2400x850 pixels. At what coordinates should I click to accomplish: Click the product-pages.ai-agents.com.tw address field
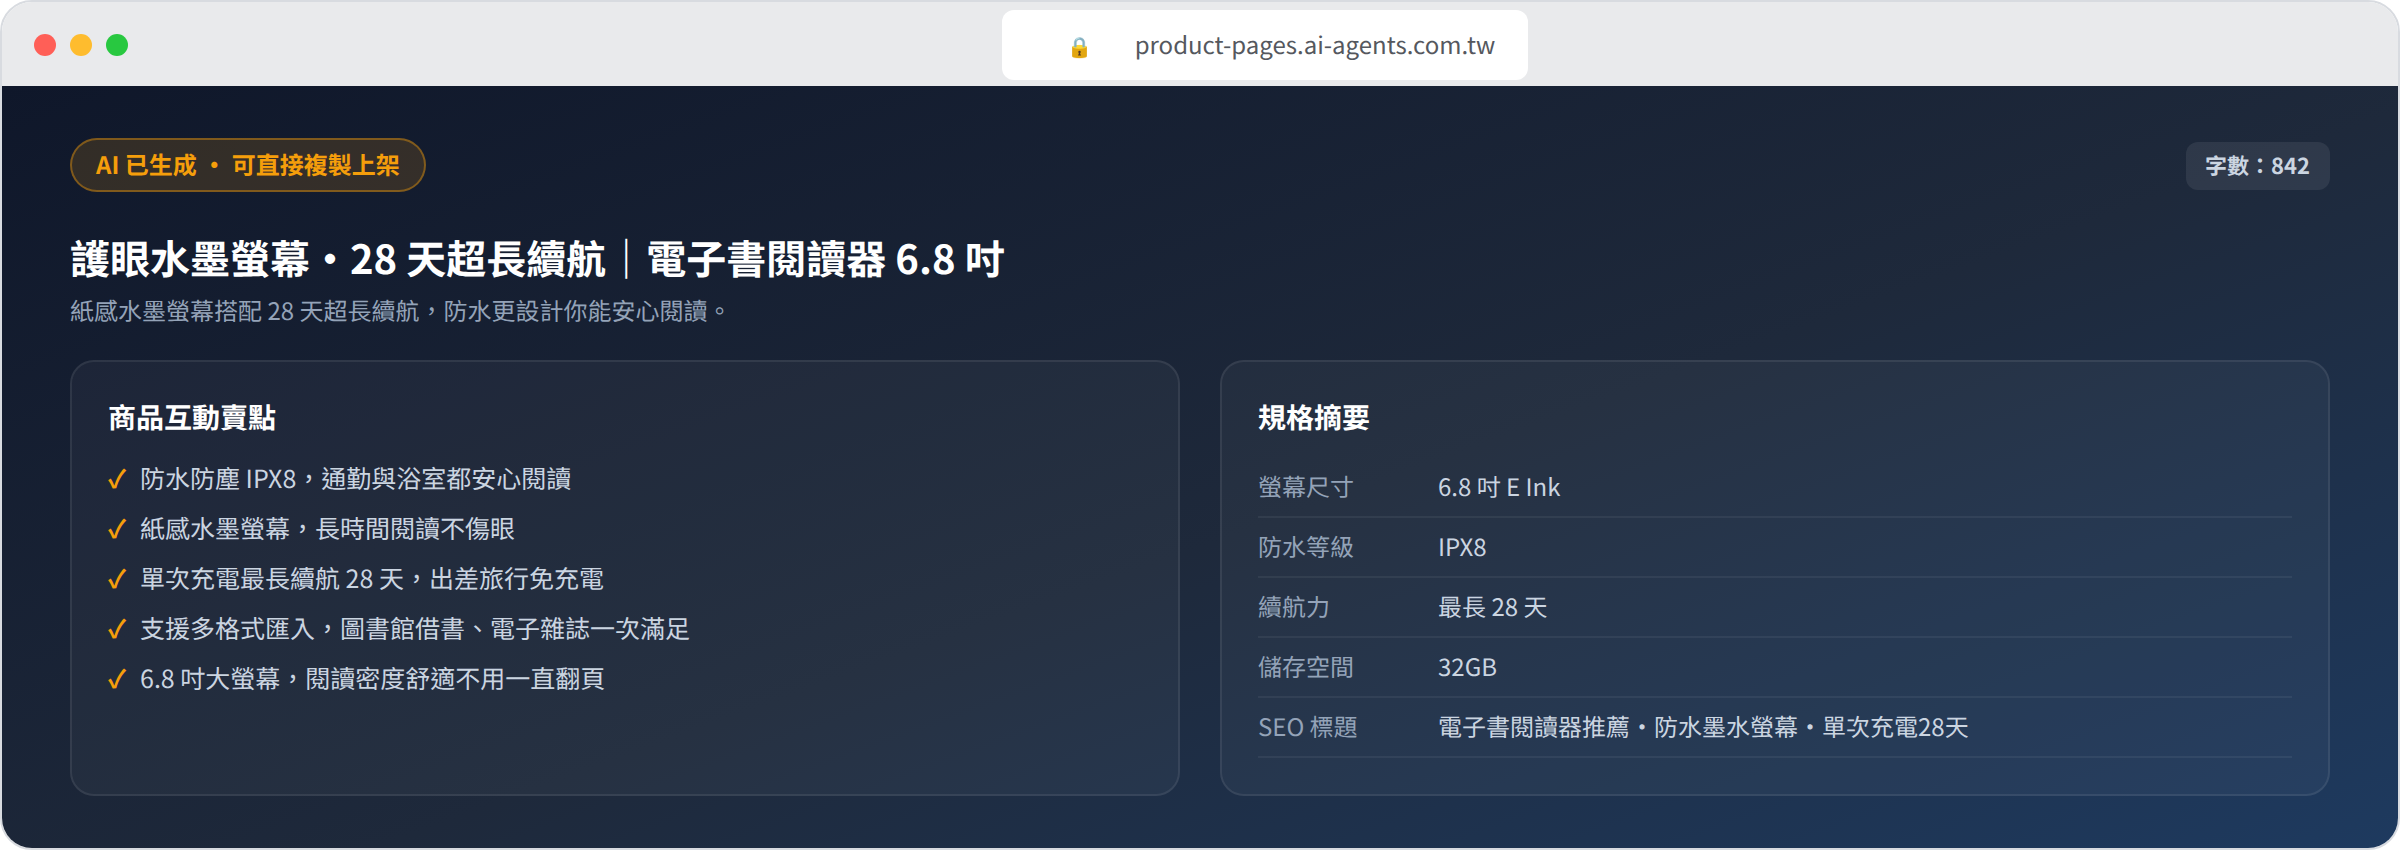pos(1264,45)
